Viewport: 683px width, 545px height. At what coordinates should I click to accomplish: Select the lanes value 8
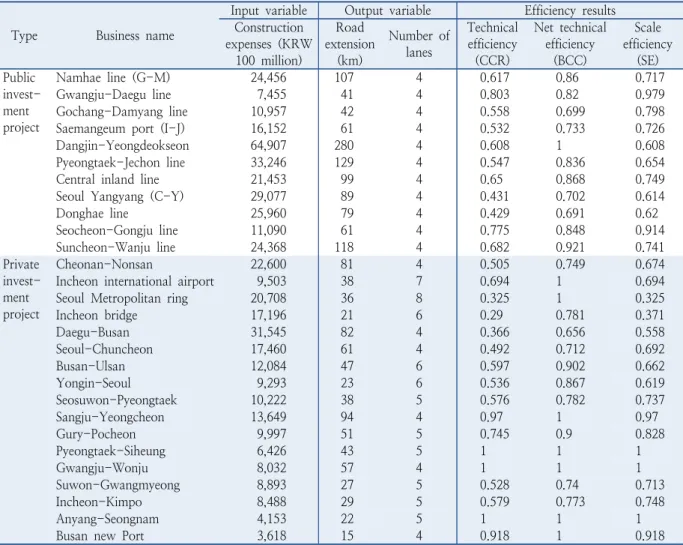point(419,298)
